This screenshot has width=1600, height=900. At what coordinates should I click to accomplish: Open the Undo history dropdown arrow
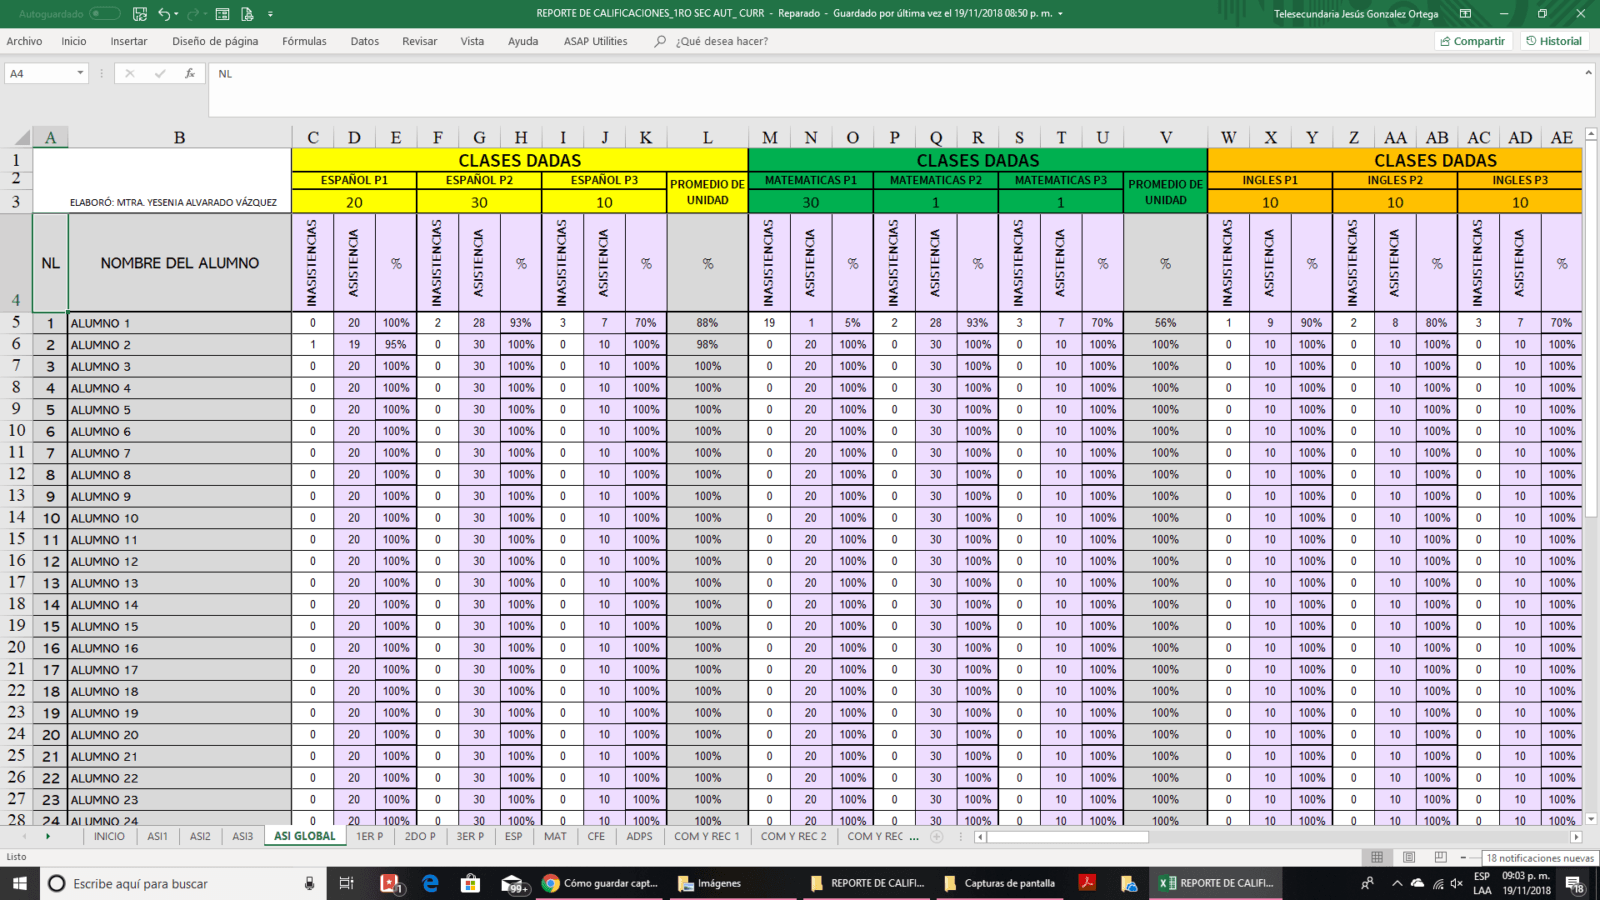[177, 14]
